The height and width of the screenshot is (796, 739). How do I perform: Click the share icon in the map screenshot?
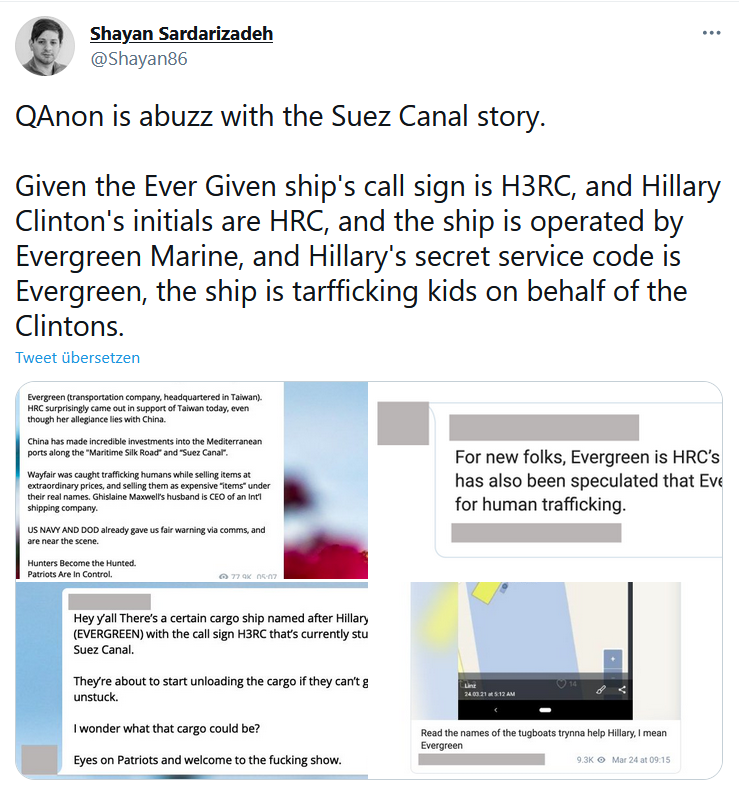point(622,689)
